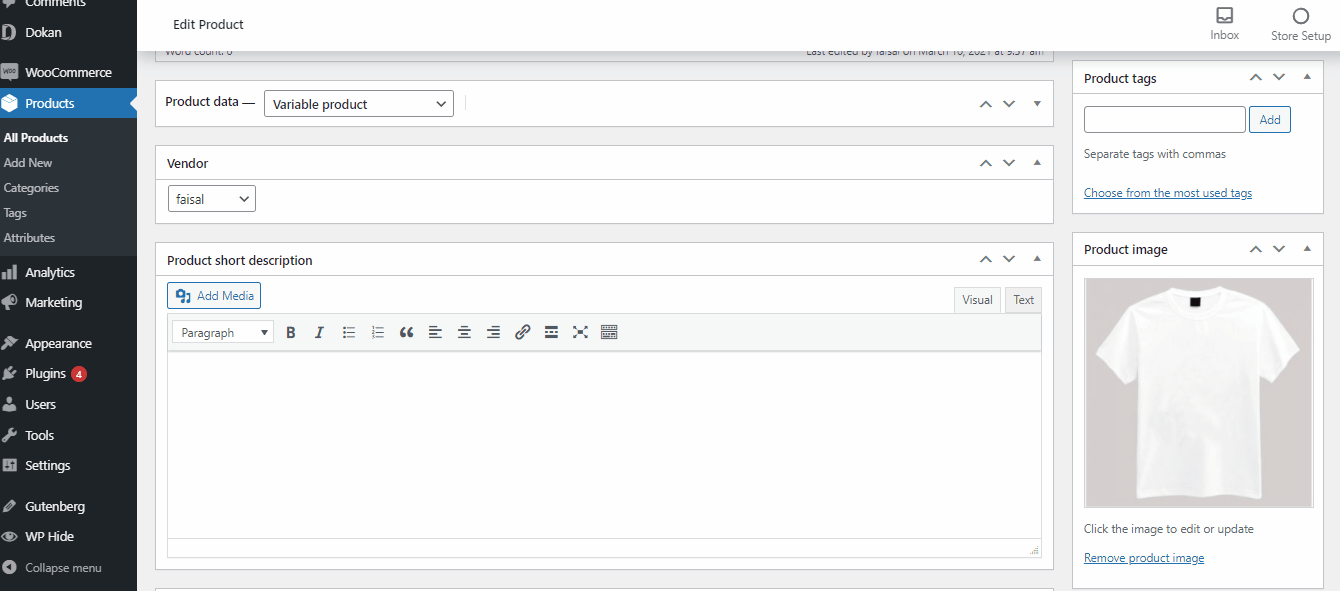Move Product short description panel down
Screen dimensions: 1340x591
tap(1009, 259)
